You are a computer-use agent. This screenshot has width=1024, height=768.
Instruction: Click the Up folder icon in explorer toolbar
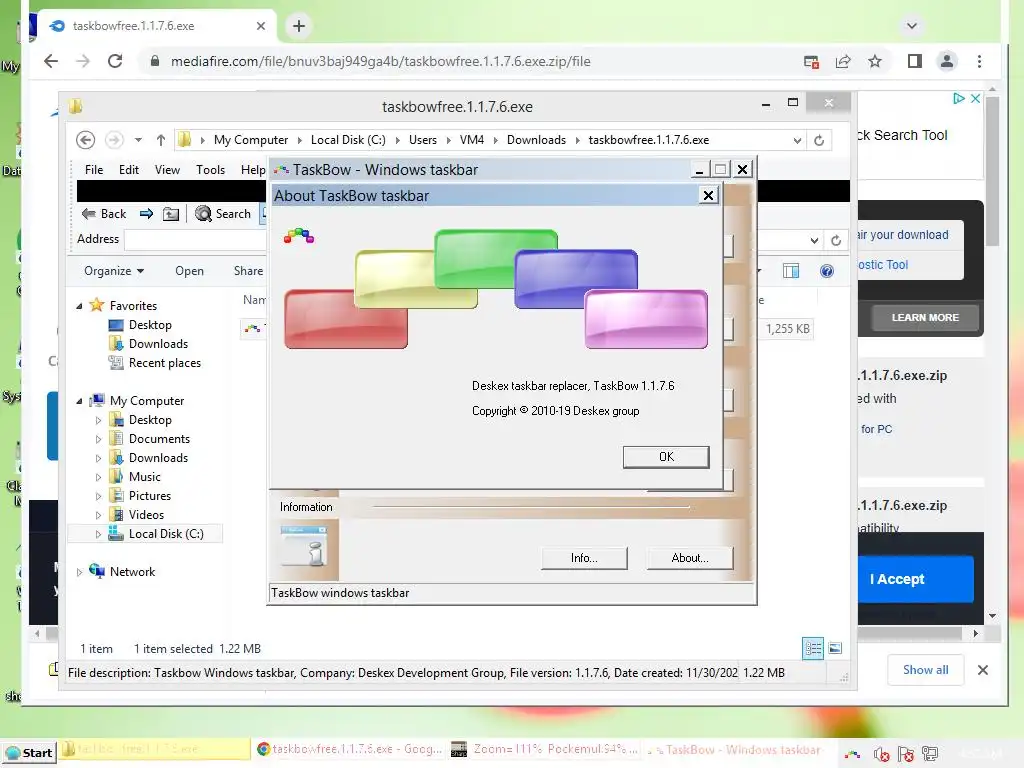pyautogui.click(x=170, y=214)
